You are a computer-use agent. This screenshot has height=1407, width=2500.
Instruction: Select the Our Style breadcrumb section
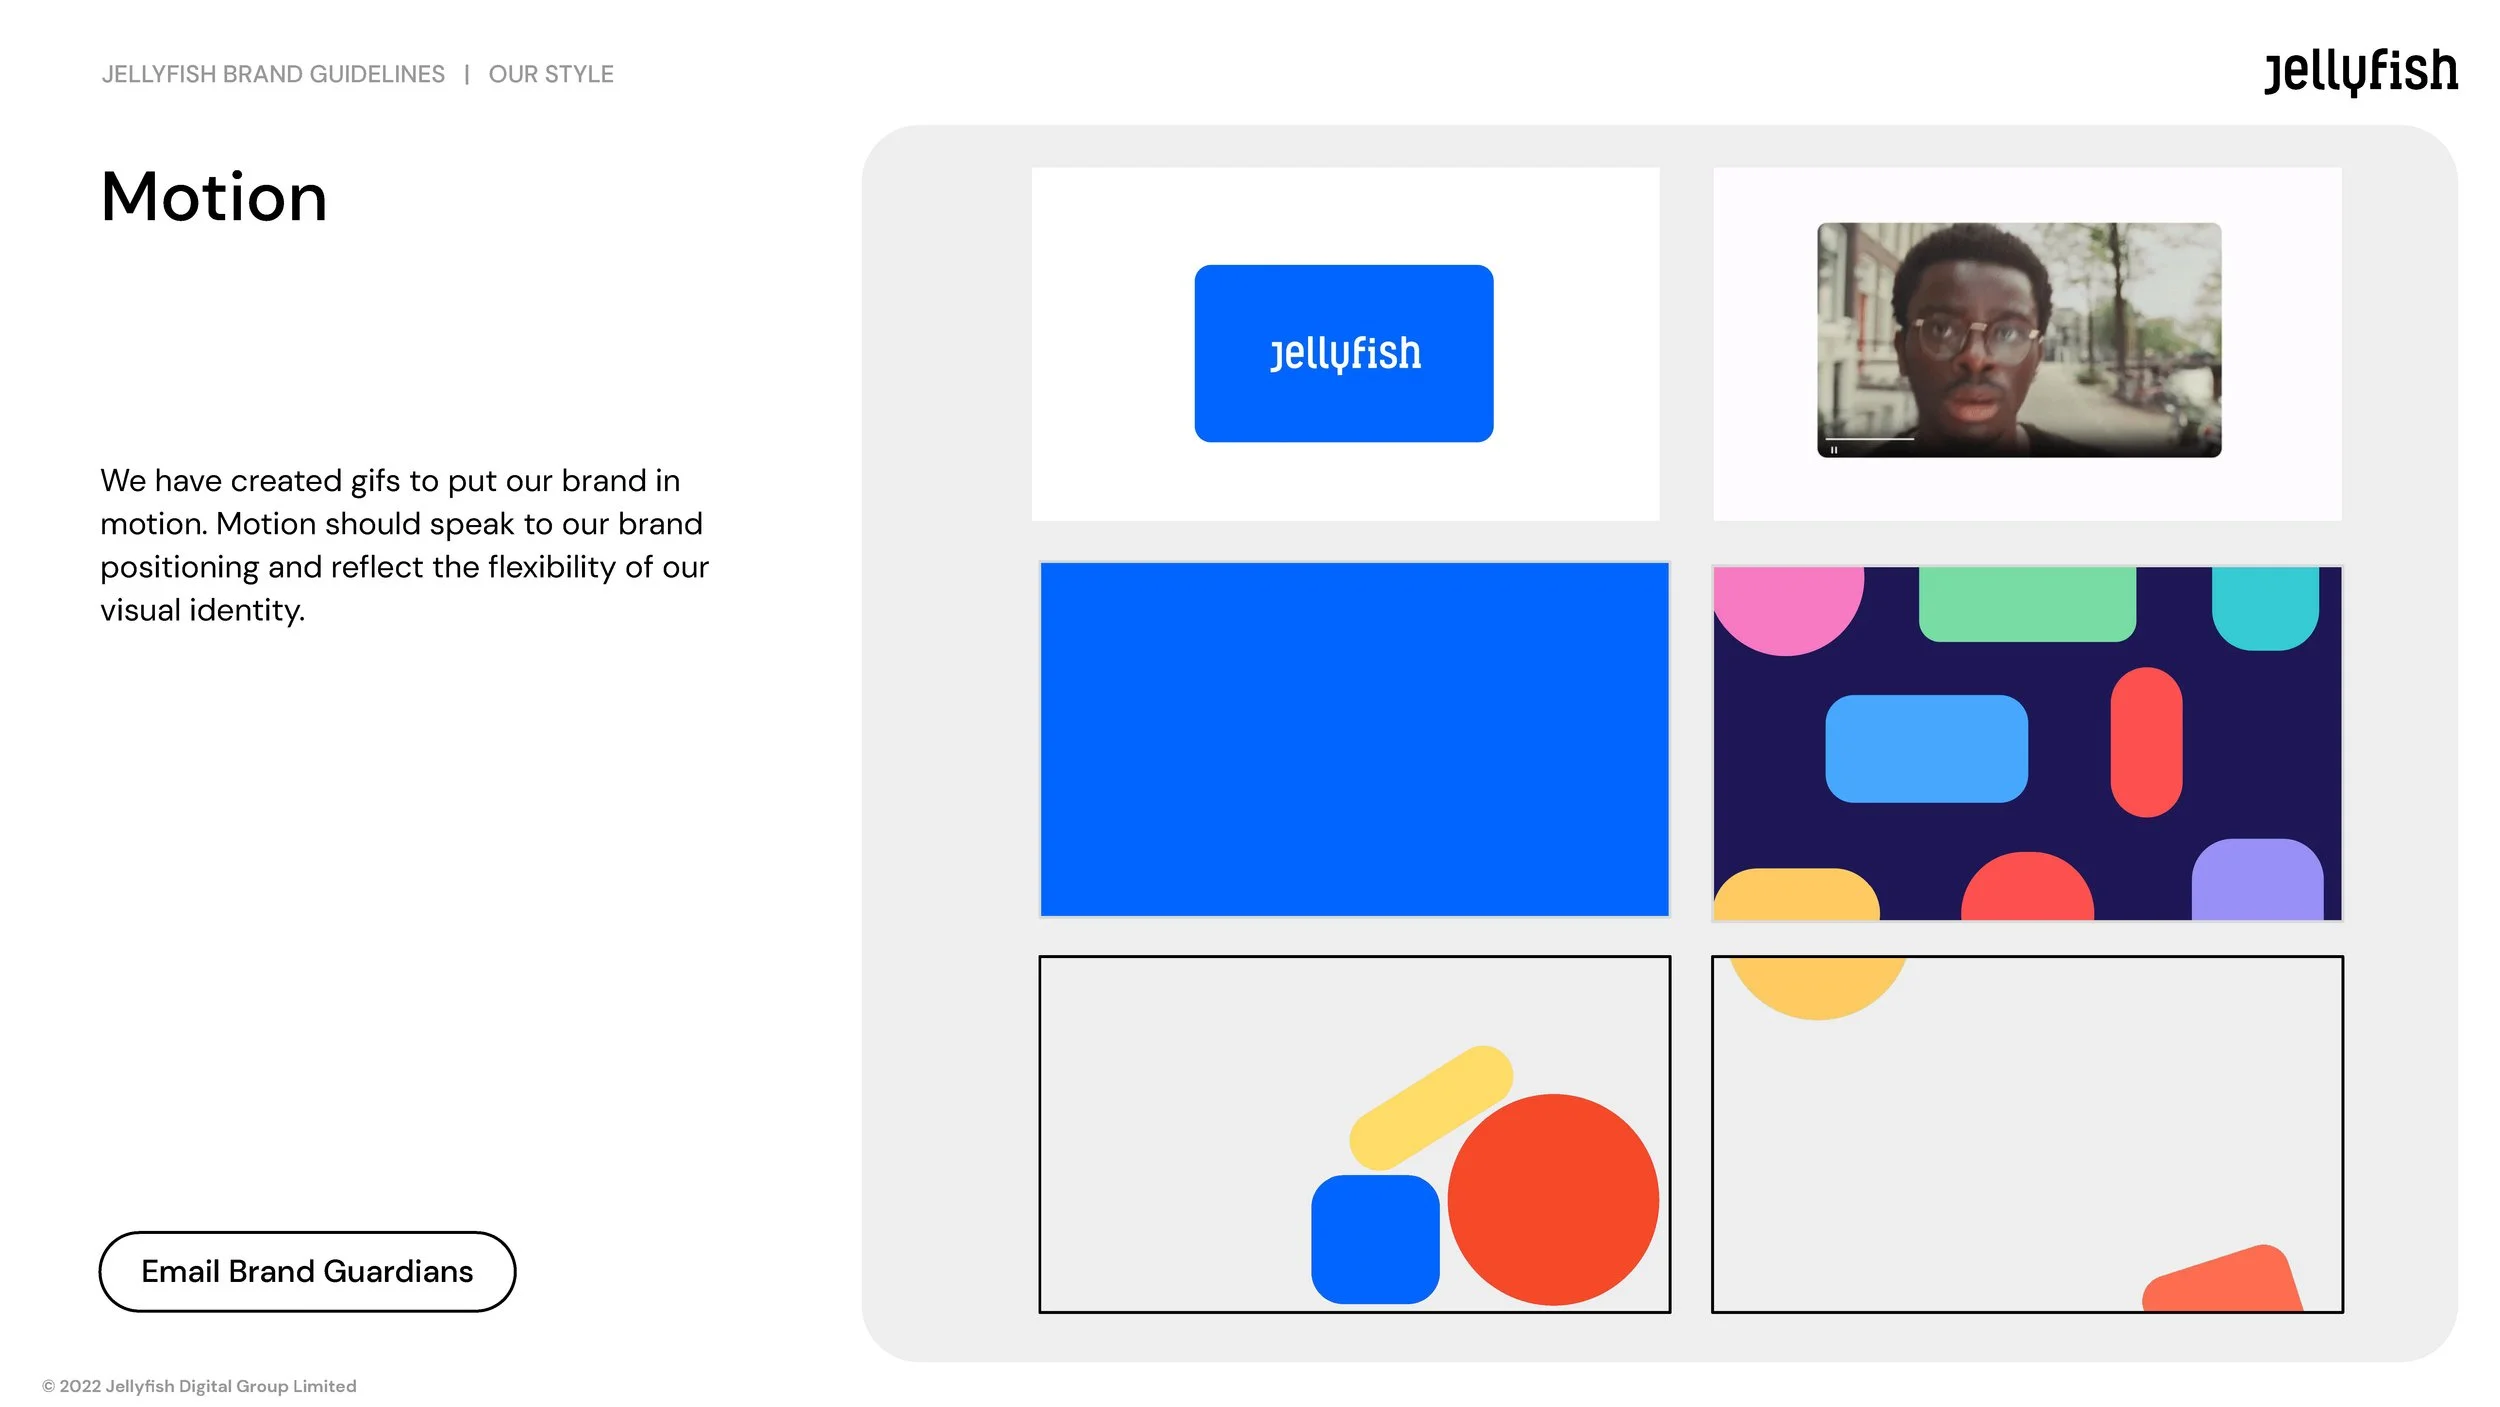tap(551, 74)
